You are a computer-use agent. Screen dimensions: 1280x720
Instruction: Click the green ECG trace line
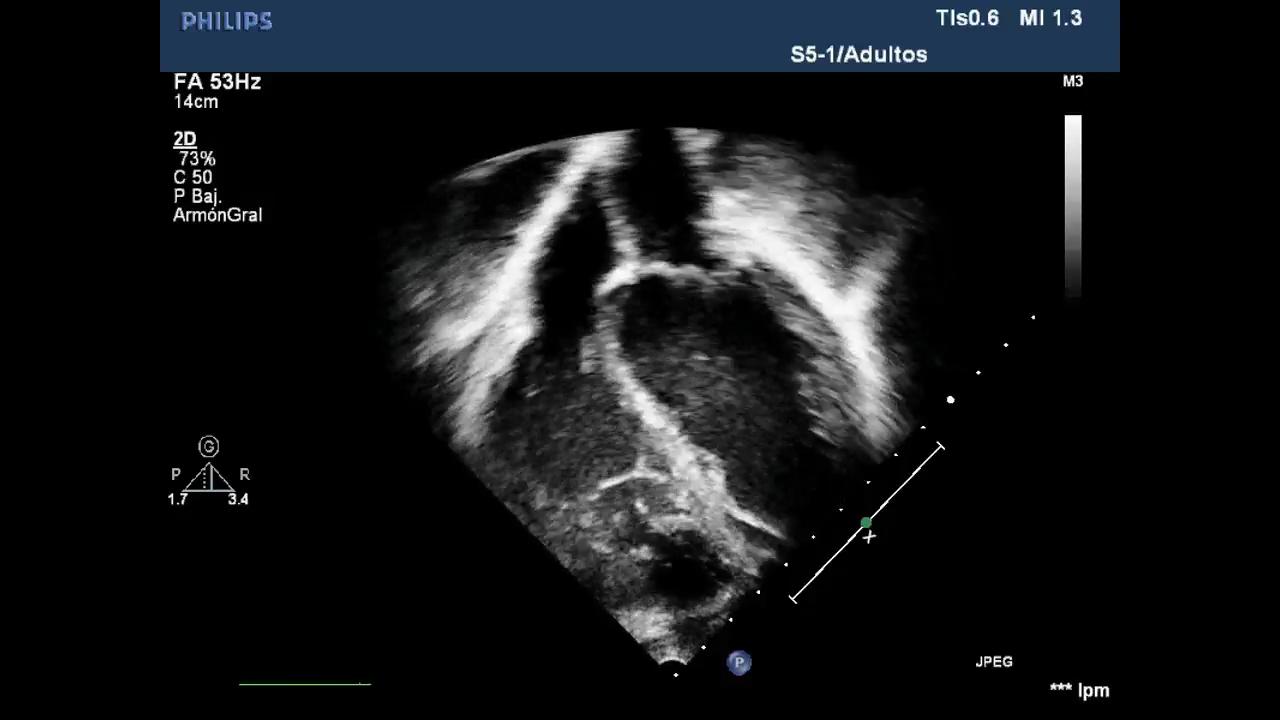[x=304, y=684]
